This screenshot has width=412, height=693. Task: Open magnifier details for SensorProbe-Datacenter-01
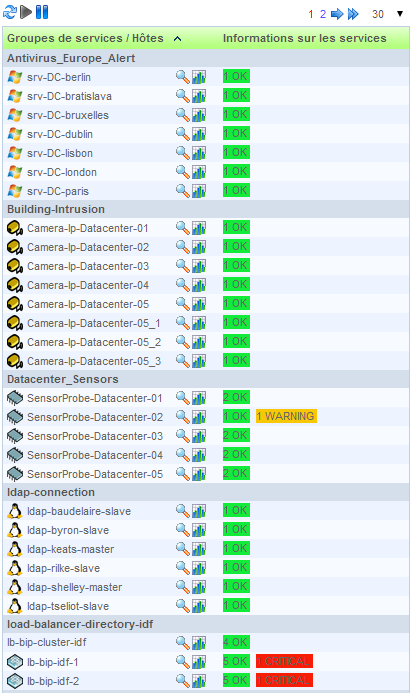coord(183,398)
